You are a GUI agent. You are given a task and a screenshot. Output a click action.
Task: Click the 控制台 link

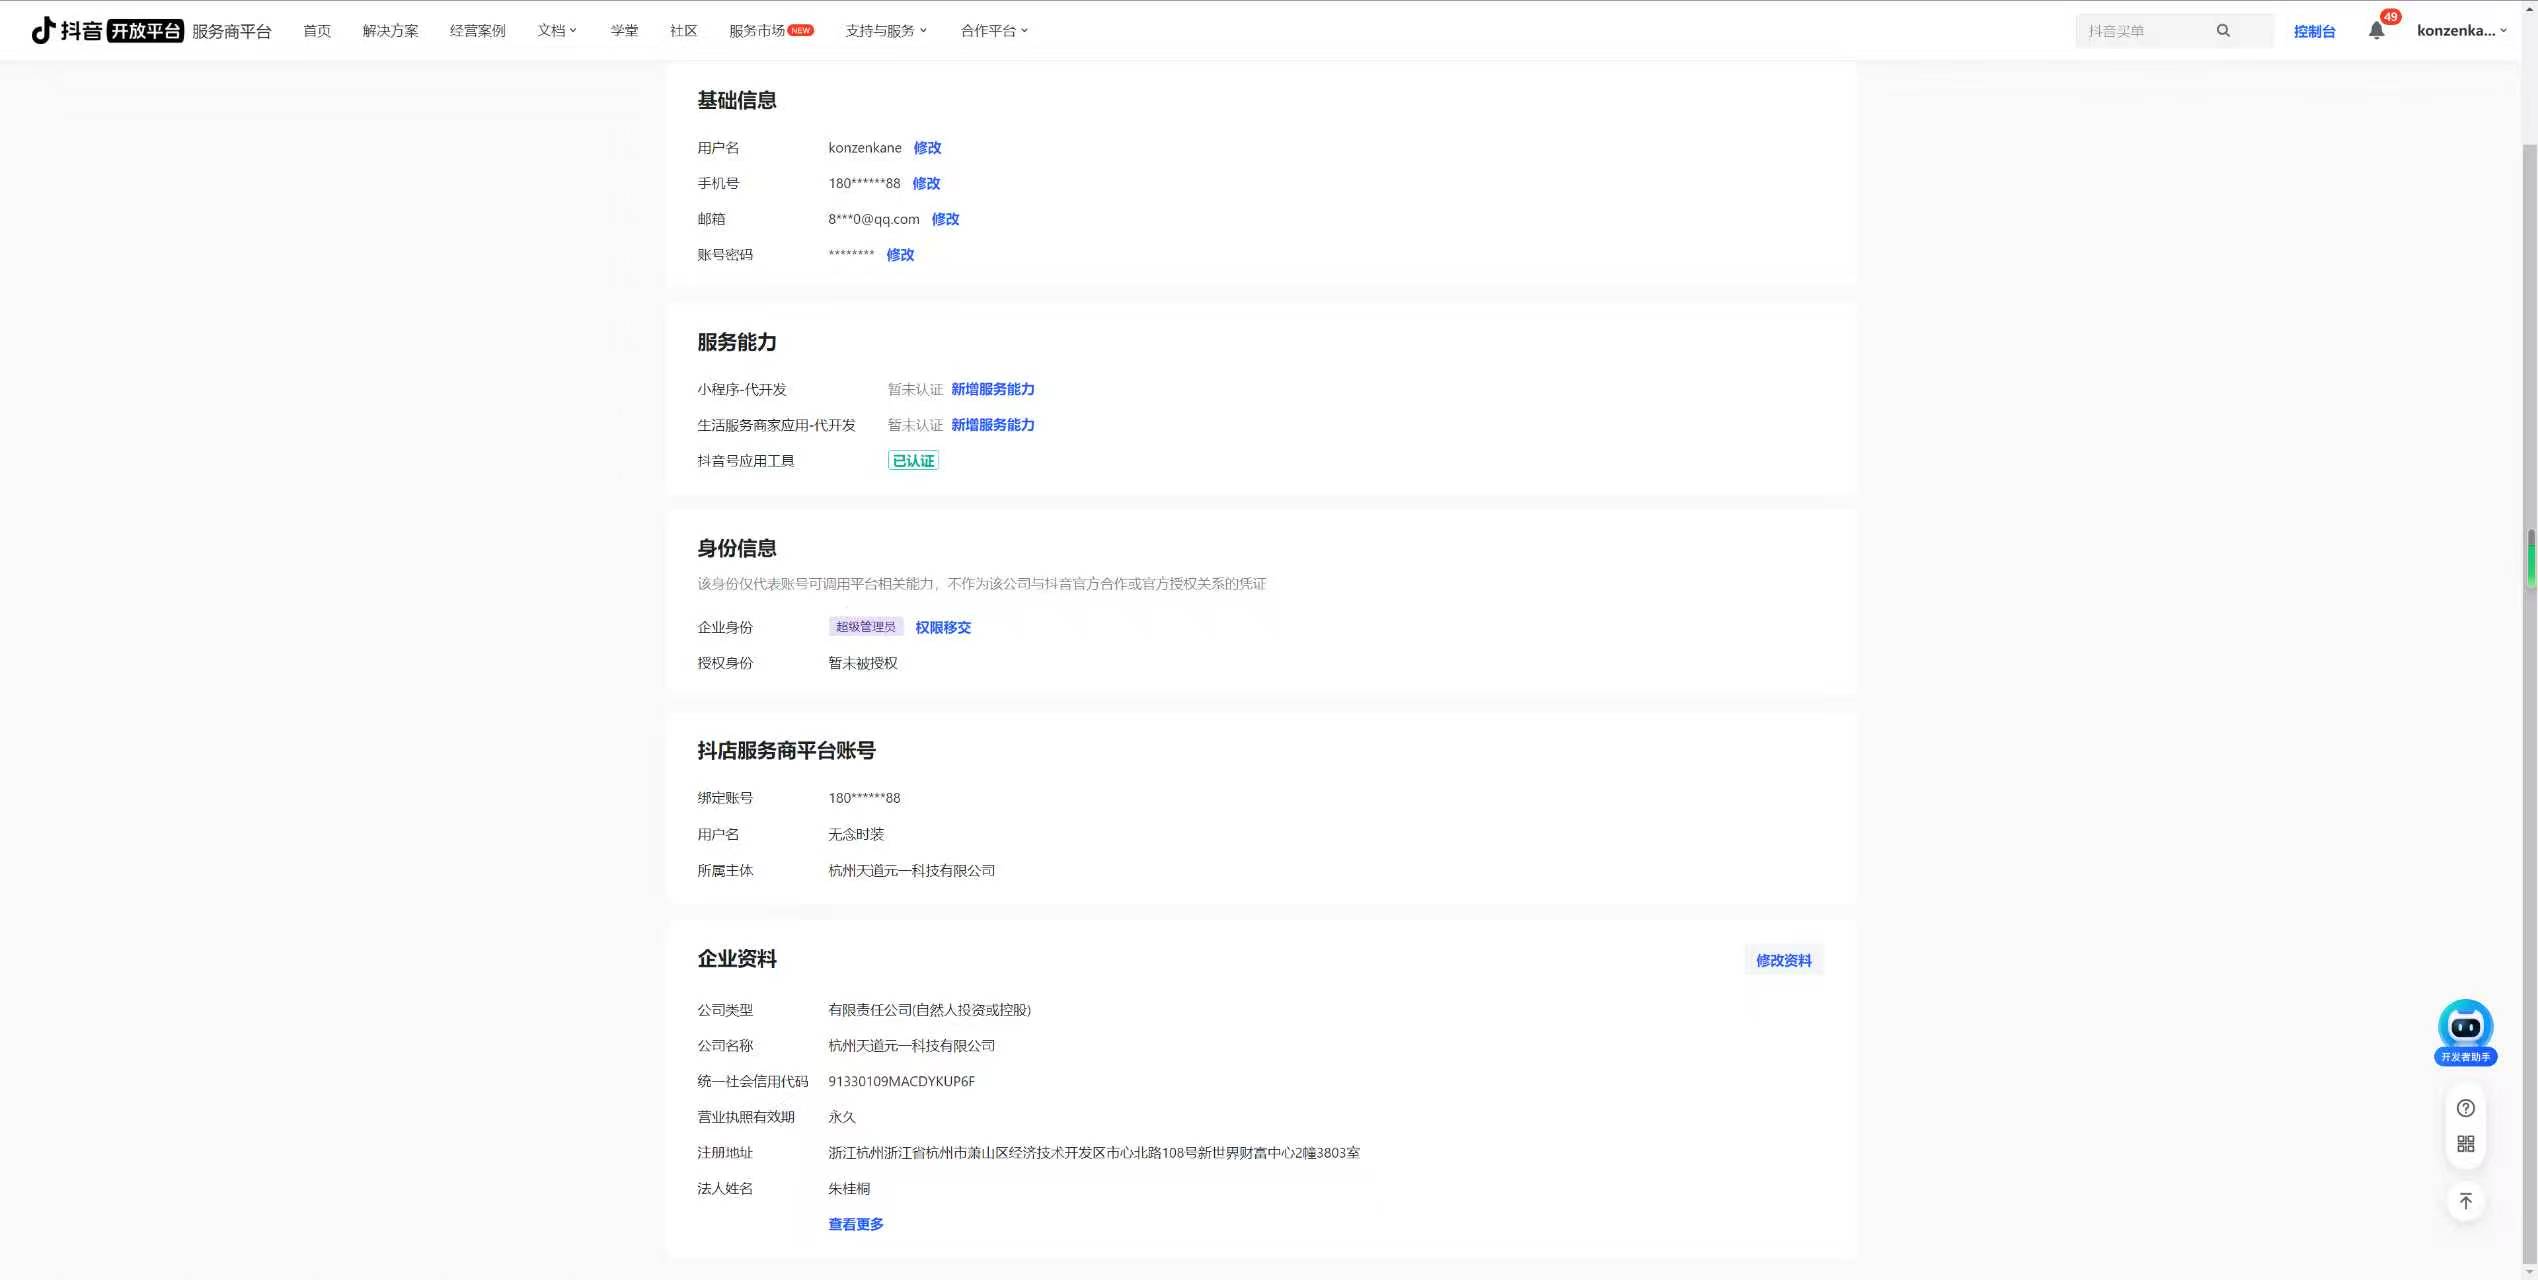pyautogui.click(x=2314, y=32)
